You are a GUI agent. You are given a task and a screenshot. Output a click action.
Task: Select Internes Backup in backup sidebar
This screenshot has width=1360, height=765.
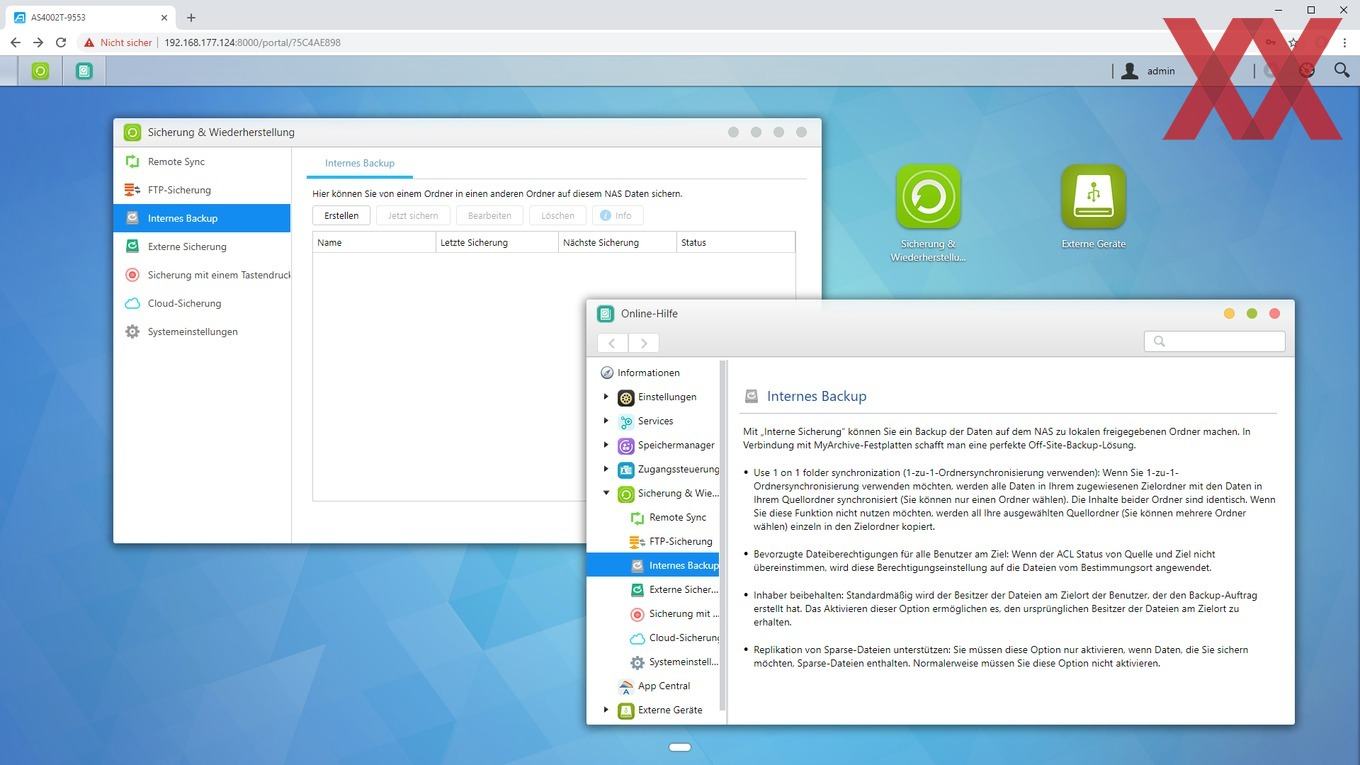202,218
